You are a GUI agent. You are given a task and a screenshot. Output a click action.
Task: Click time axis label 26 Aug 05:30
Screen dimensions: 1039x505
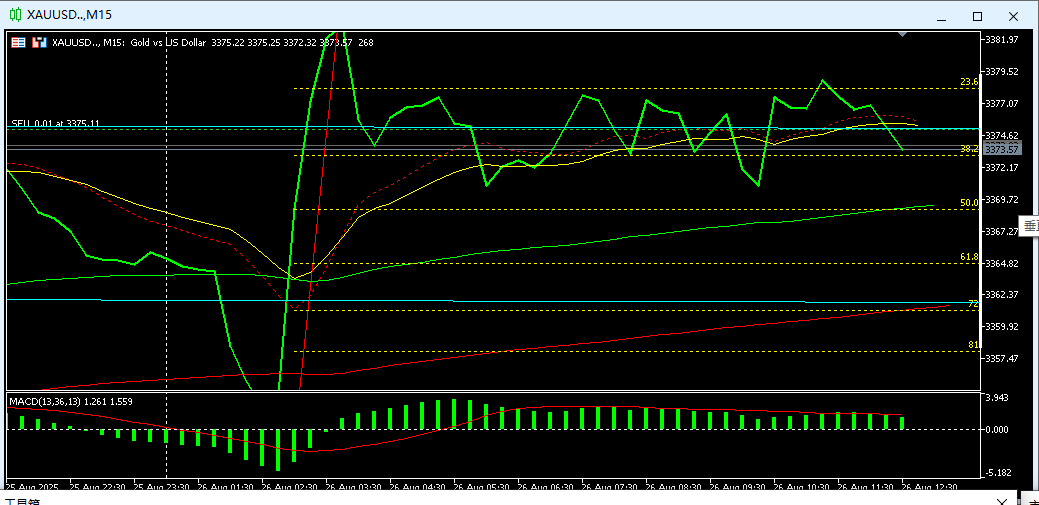482,487
